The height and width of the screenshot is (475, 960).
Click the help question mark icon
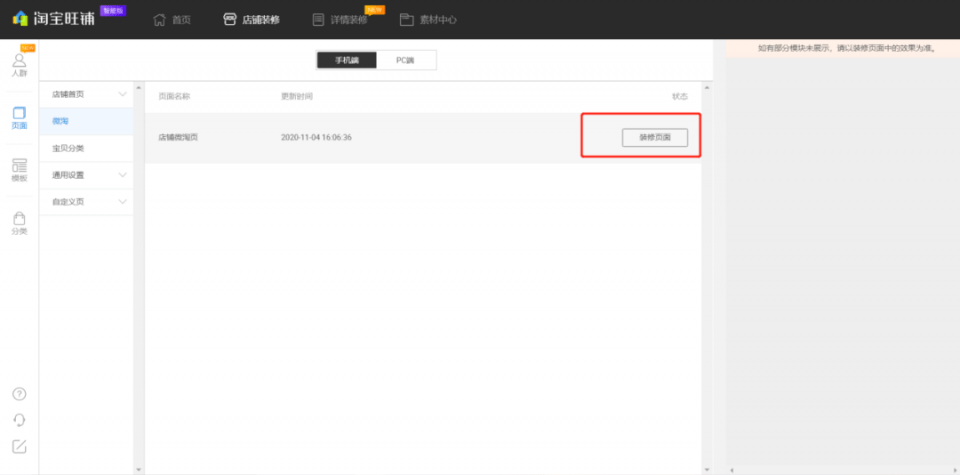(19, 394)
